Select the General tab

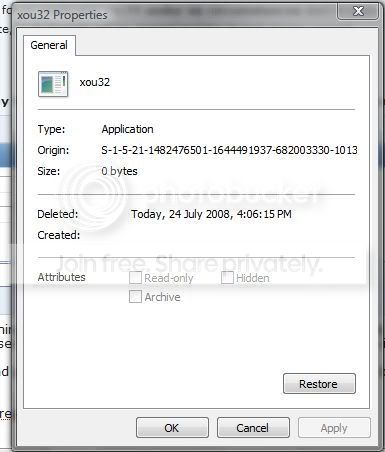click(x=49, y=45)
